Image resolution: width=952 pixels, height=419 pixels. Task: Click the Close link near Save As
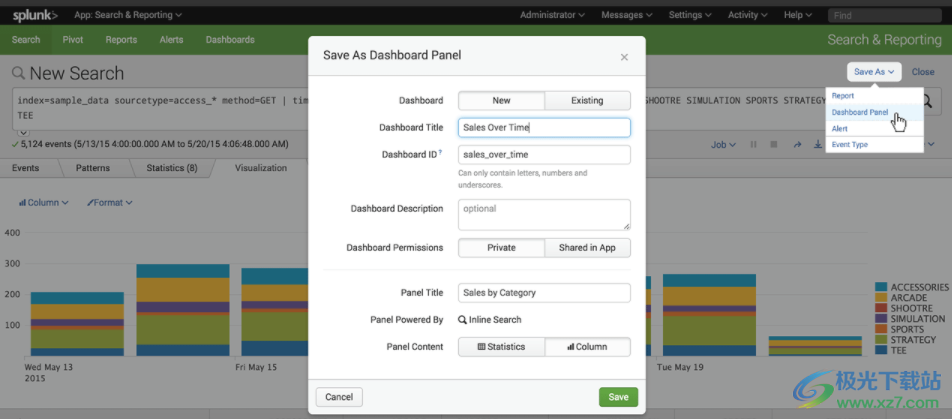point(923,72)
